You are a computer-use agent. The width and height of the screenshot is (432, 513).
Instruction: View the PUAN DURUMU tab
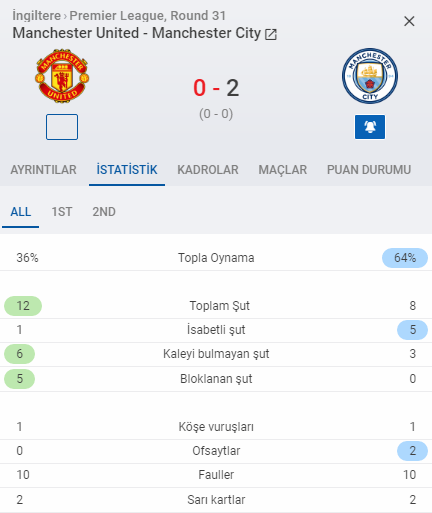(x=369, y=170)
